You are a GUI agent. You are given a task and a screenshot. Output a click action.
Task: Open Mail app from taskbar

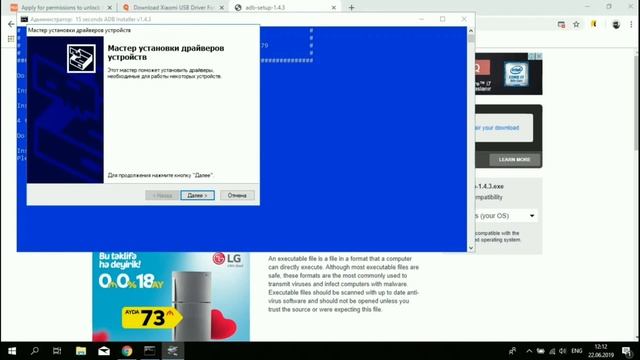(104, 351)
